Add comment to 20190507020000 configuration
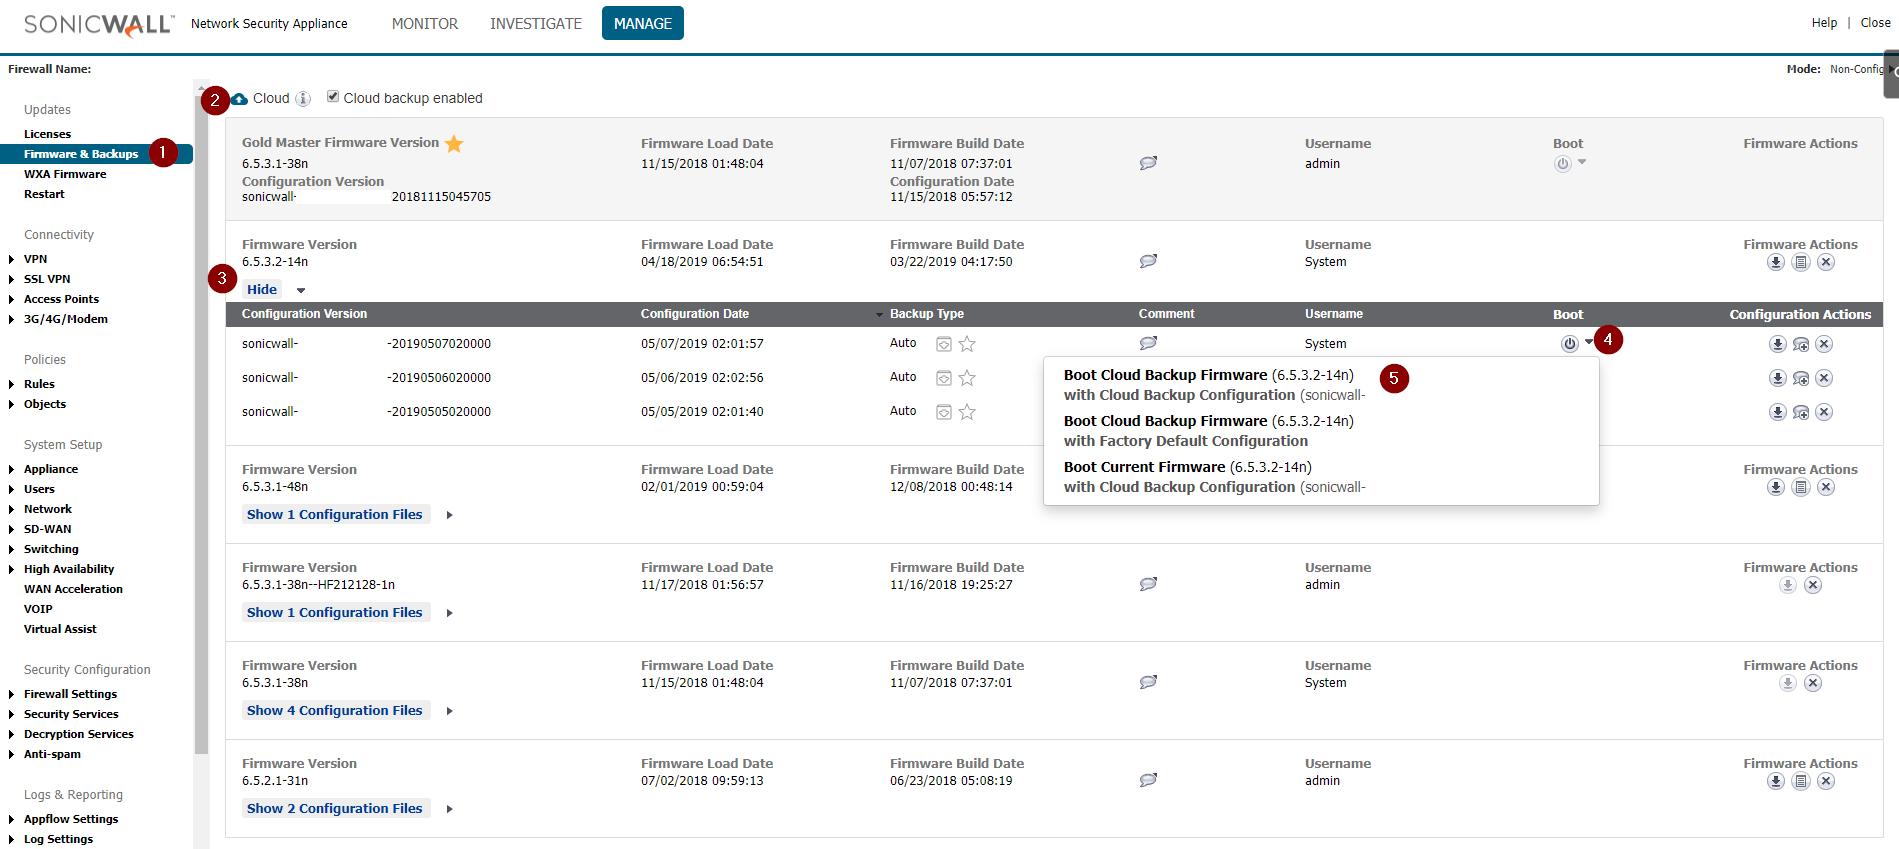Image resolution: width=1899 pixels, height=849 pixels. 1801,344
